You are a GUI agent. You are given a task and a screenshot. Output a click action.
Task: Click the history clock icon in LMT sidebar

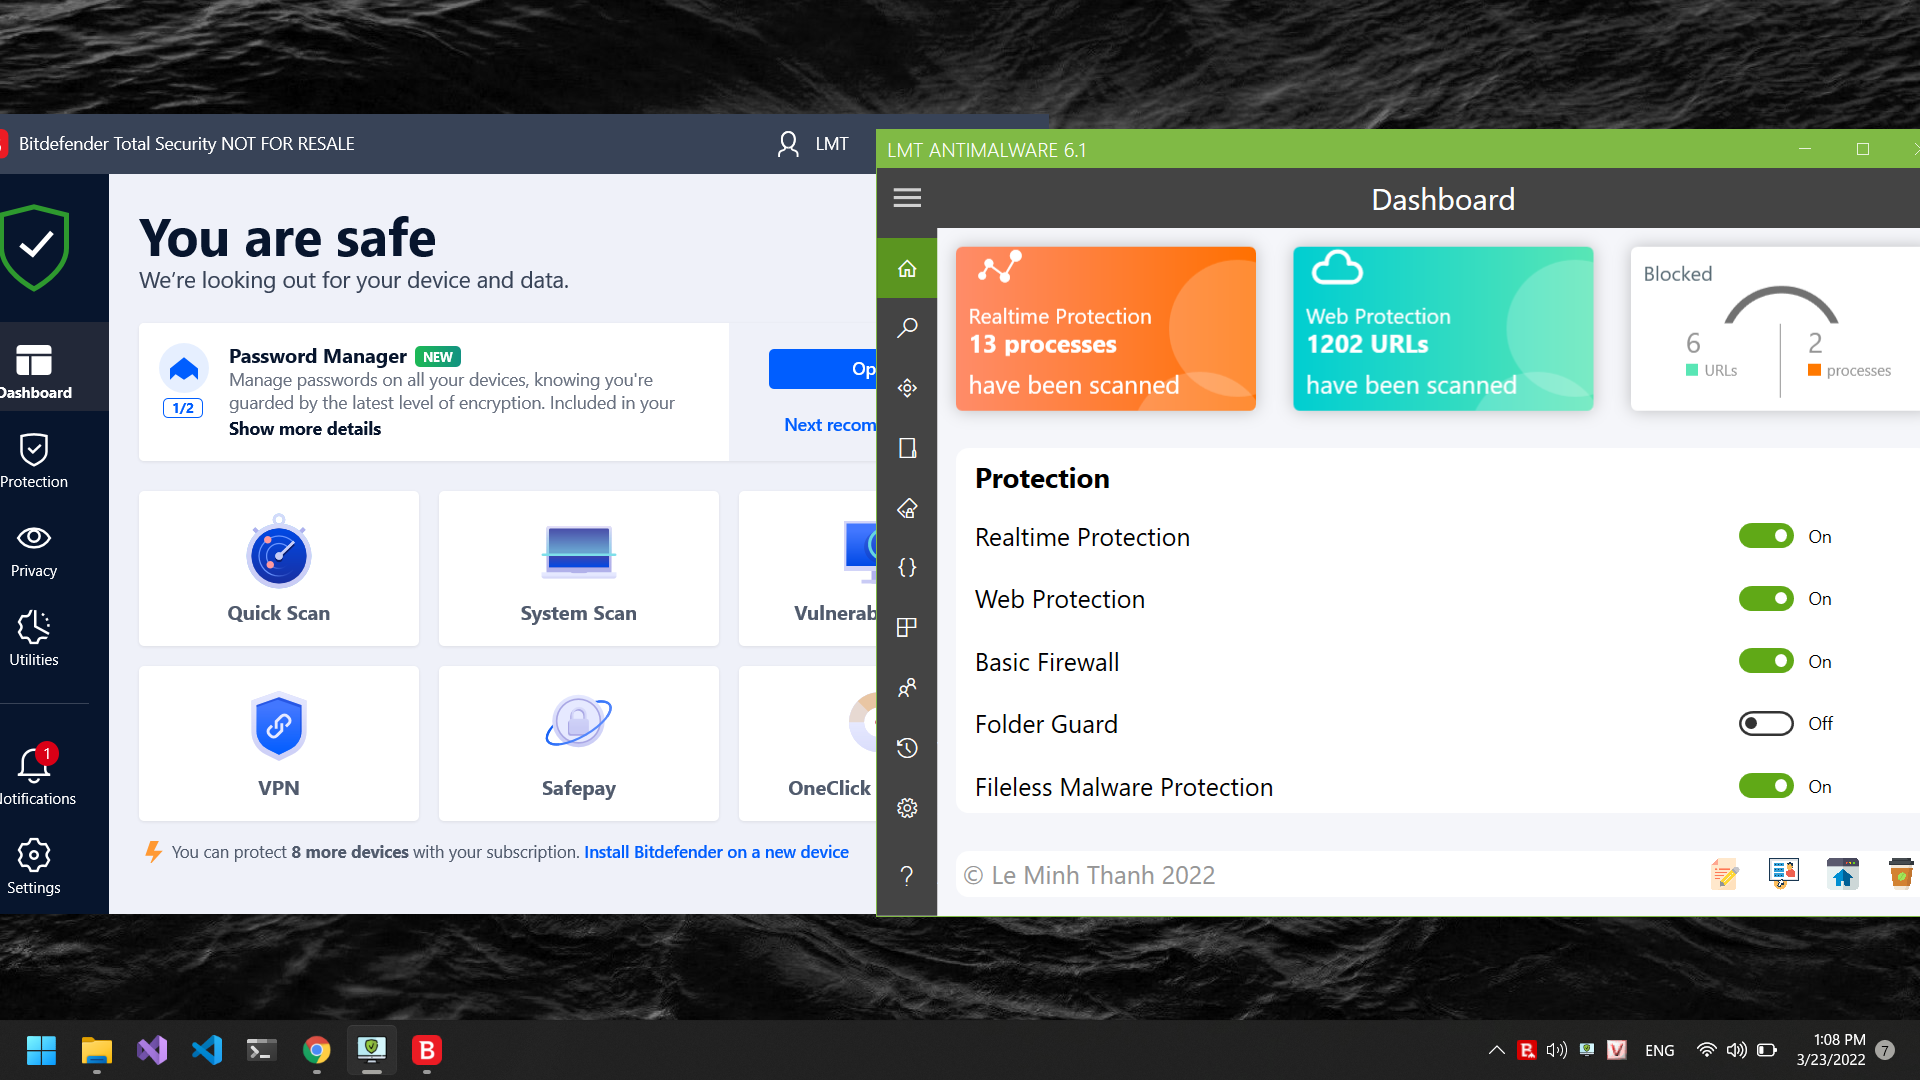coord(907,748)
